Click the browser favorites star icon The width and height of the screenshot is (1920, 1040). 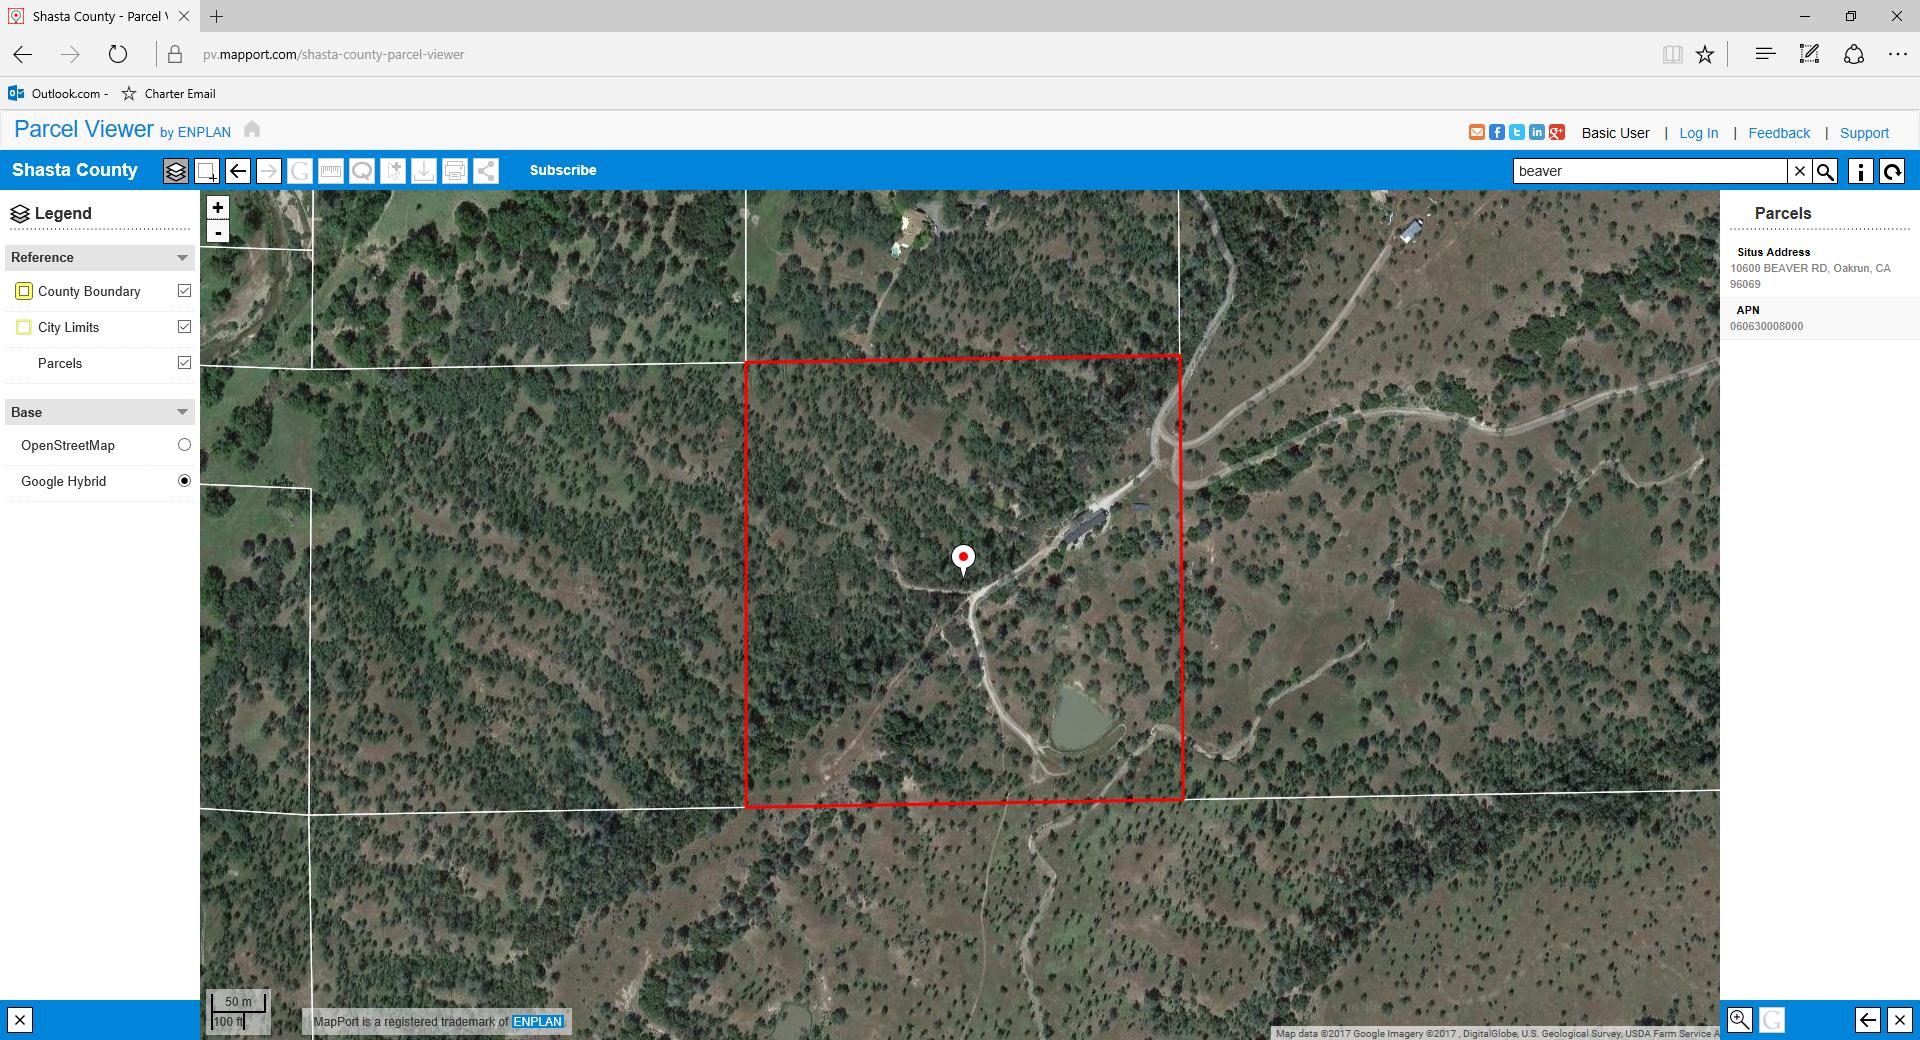pos(1705,55)
